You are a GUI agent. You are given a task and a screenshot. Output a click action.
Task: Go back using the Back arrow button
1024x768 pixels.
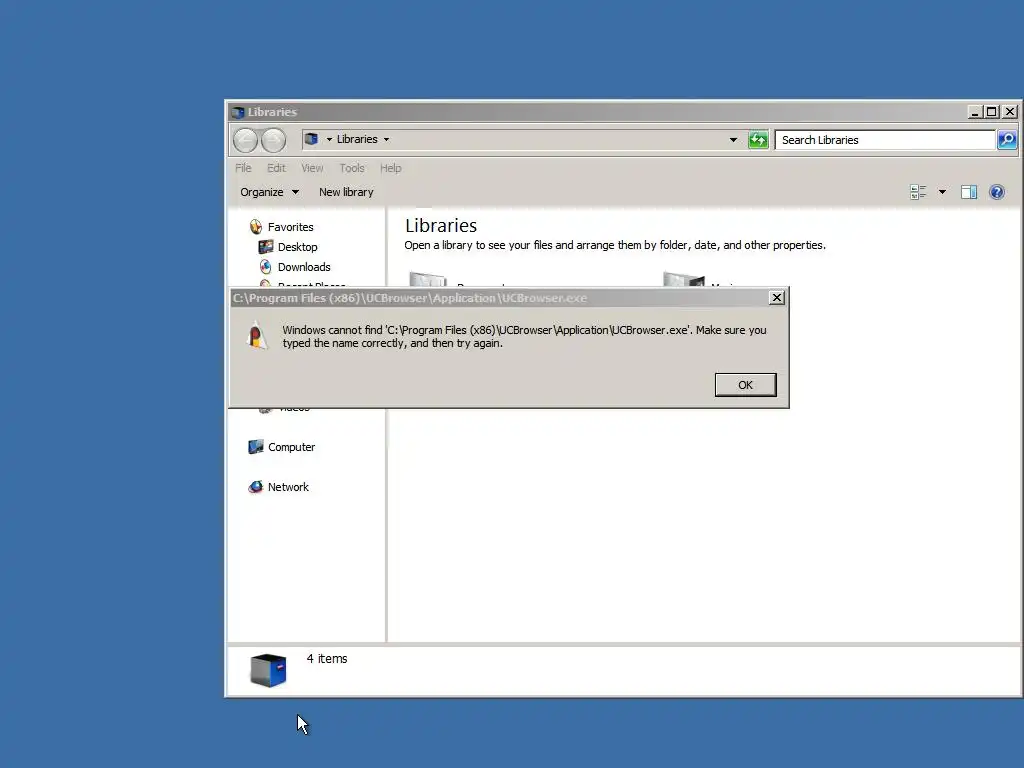click(246, 140)
